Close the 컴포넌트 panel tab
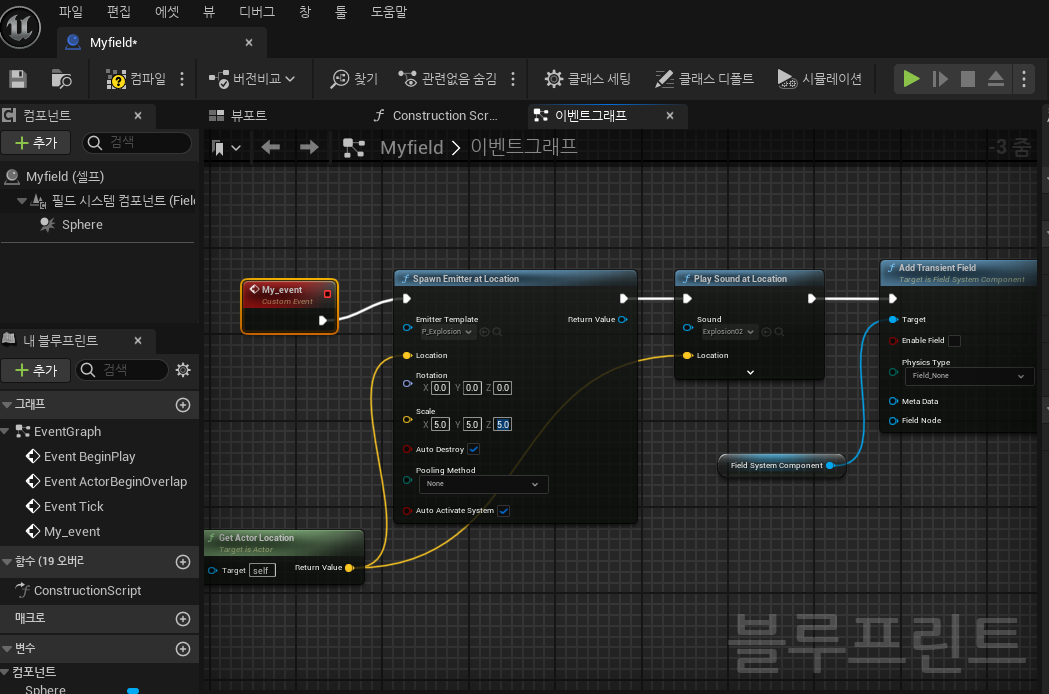Image resolution: width=1049 pixels, height=694 pixels. click(x=138, y=116)
